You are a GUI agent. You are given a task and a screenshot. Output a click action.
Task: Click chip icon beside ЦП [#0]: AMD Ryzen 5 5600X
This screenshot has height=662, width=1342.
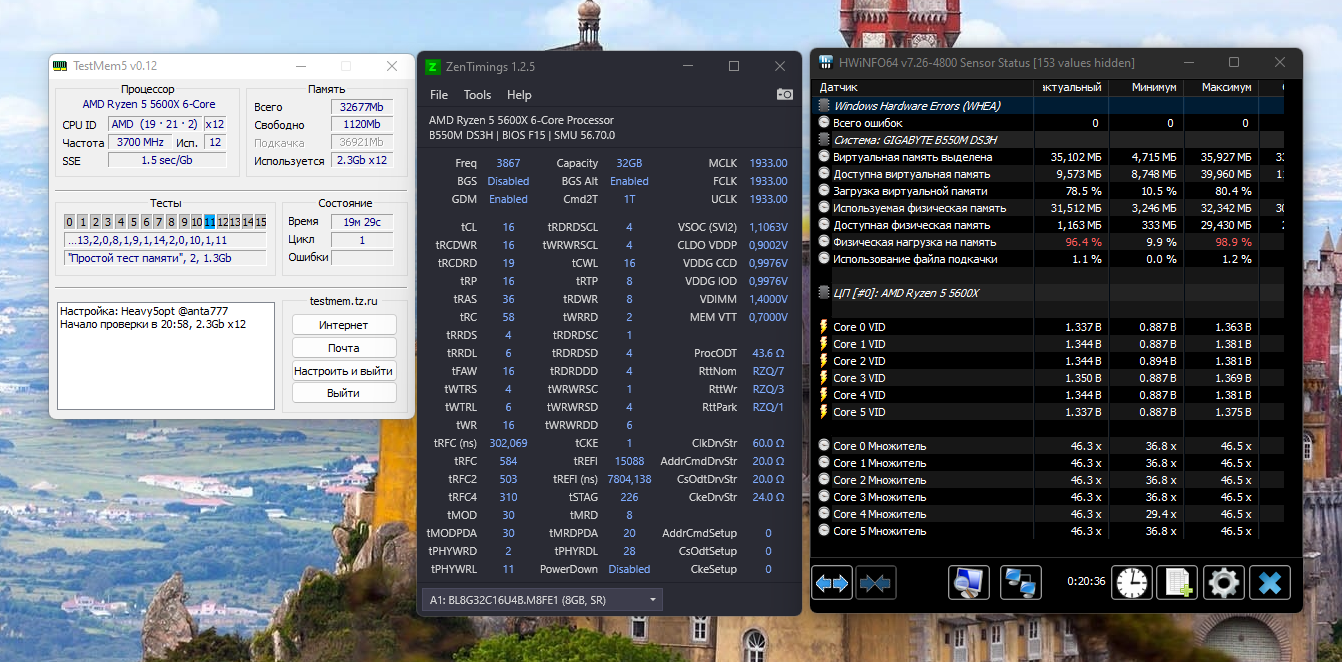coord(824,293)
